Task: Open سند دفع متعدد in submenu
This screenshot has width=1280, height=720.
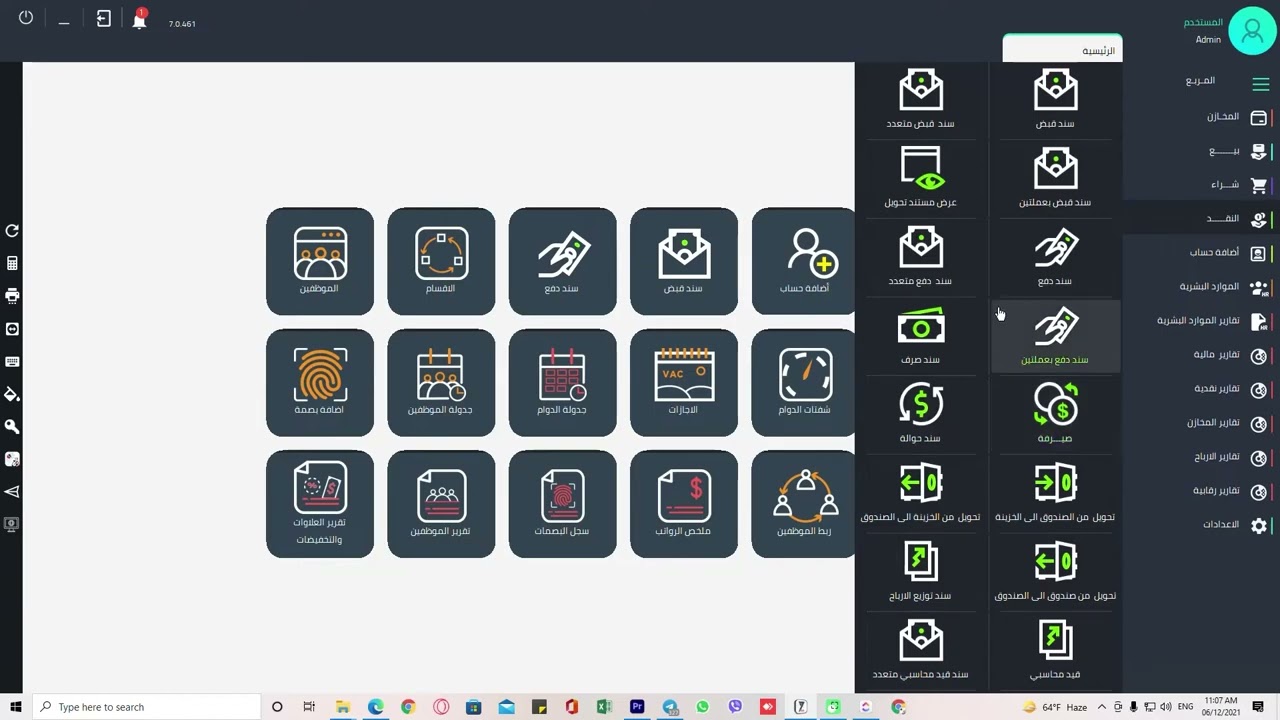Action: tap(921, 258)
